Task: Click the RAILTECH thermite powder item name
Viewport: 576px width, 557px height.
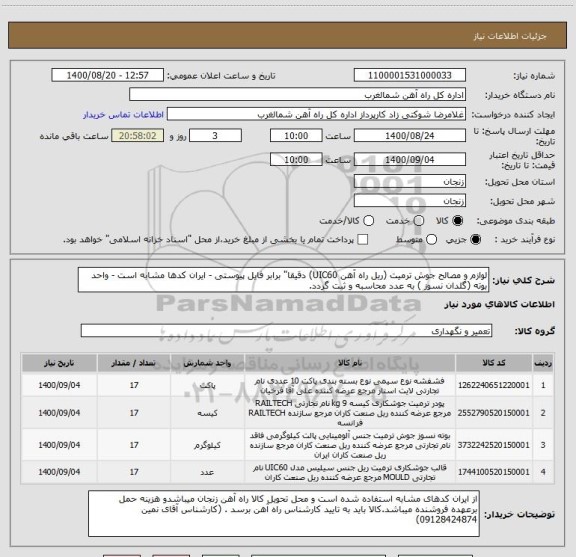Action: click(x=350, y=413)
